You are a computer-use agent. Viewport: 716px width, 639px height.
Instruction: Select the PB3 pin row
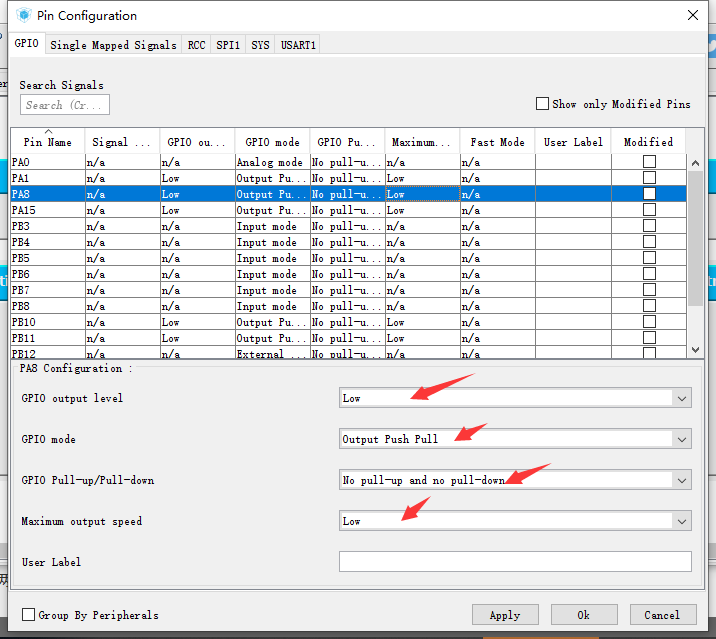click(x=348, y=226)
